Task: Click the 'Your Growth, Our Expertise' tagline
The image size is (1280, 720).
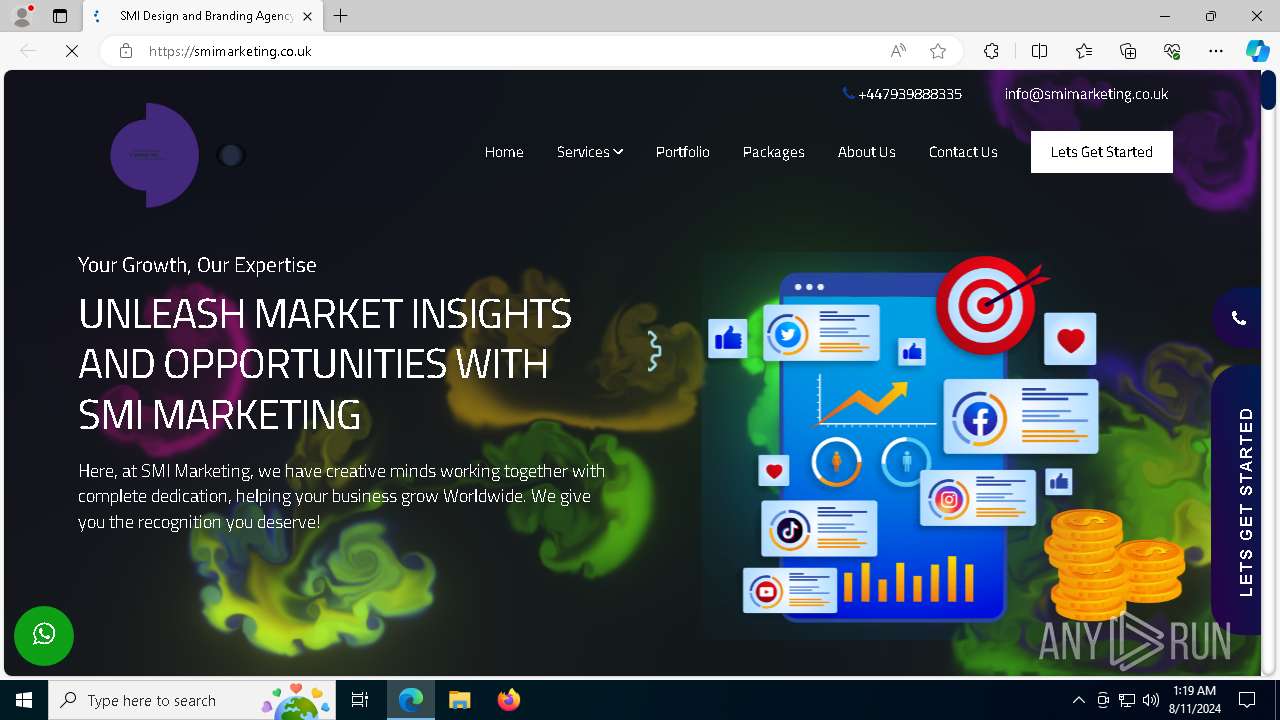Action: pyautogui.click(x=197, y=265)
